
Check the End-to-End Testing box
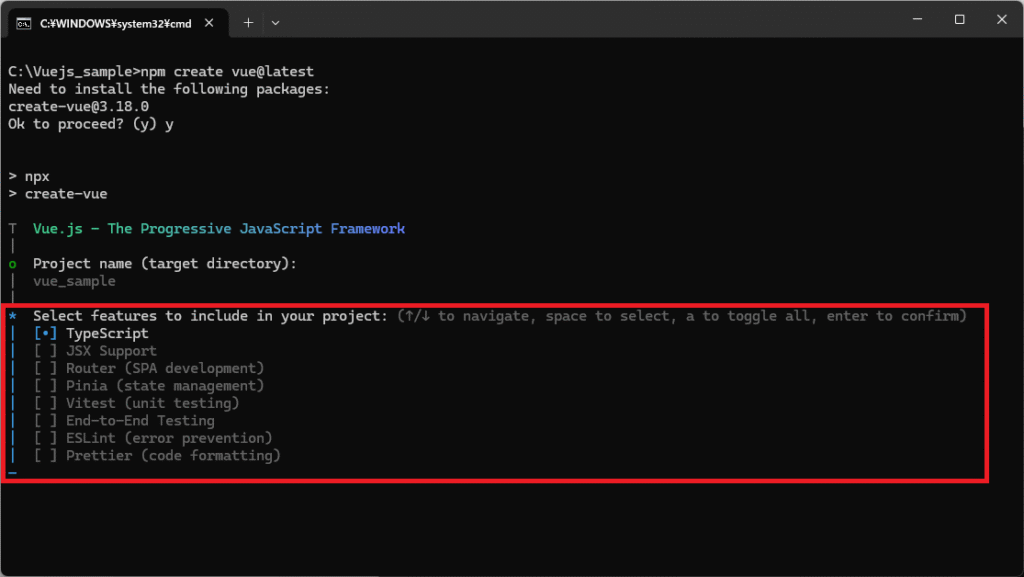point(46,421)
